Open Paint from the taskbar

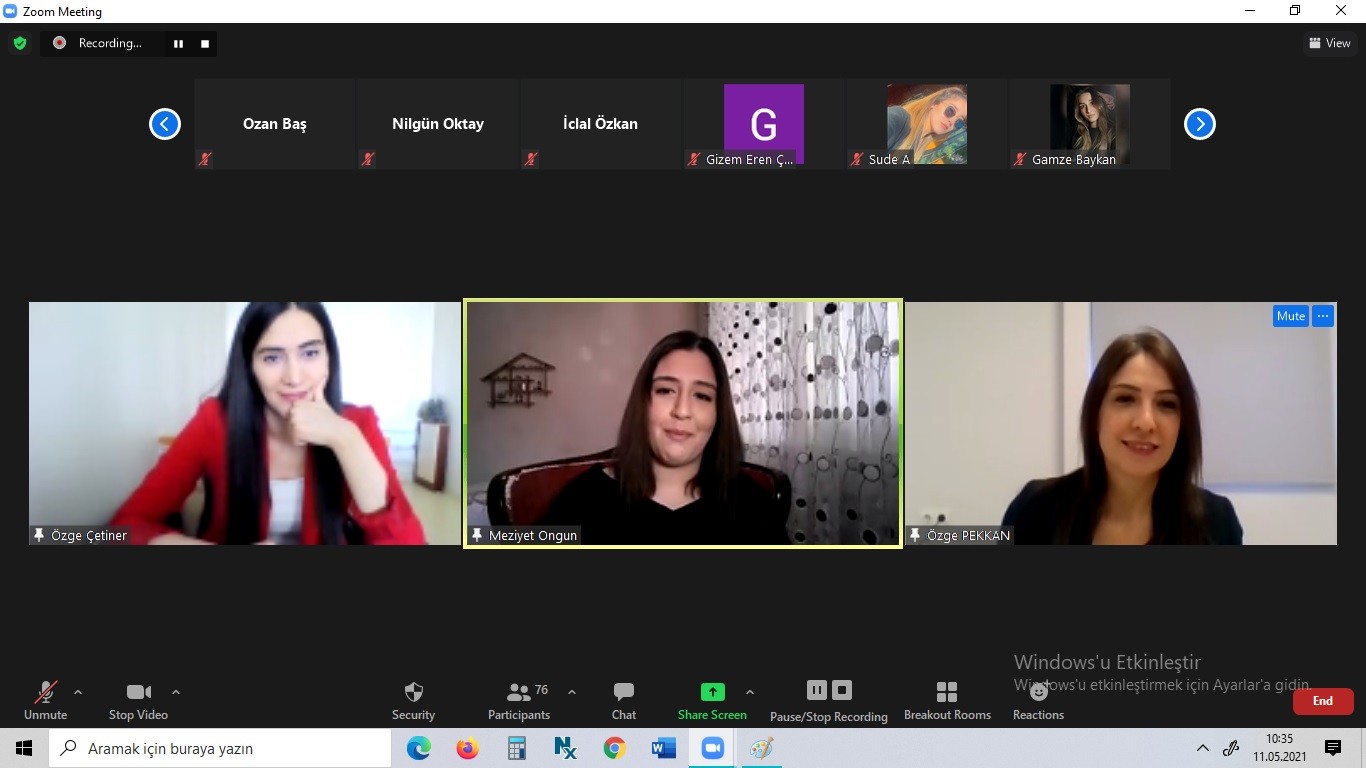(761, 748)
